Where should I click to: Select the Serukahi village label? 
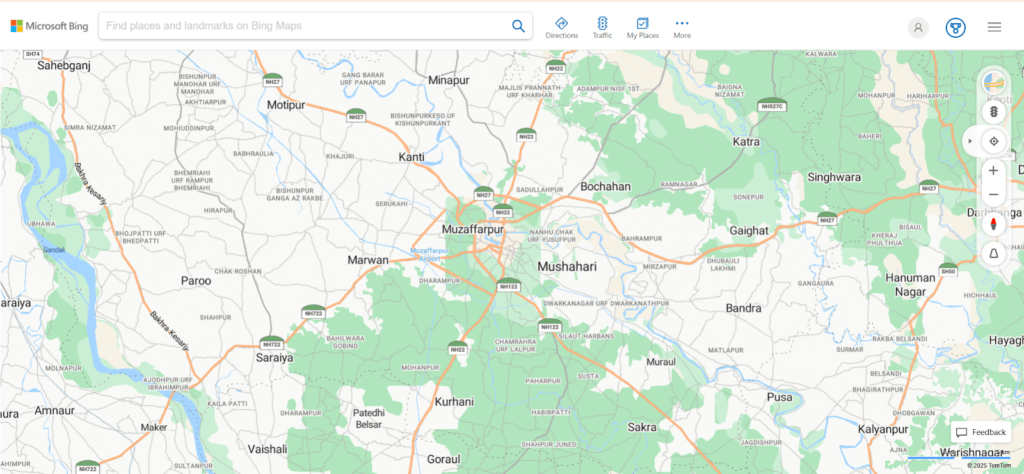pos(392,204)
